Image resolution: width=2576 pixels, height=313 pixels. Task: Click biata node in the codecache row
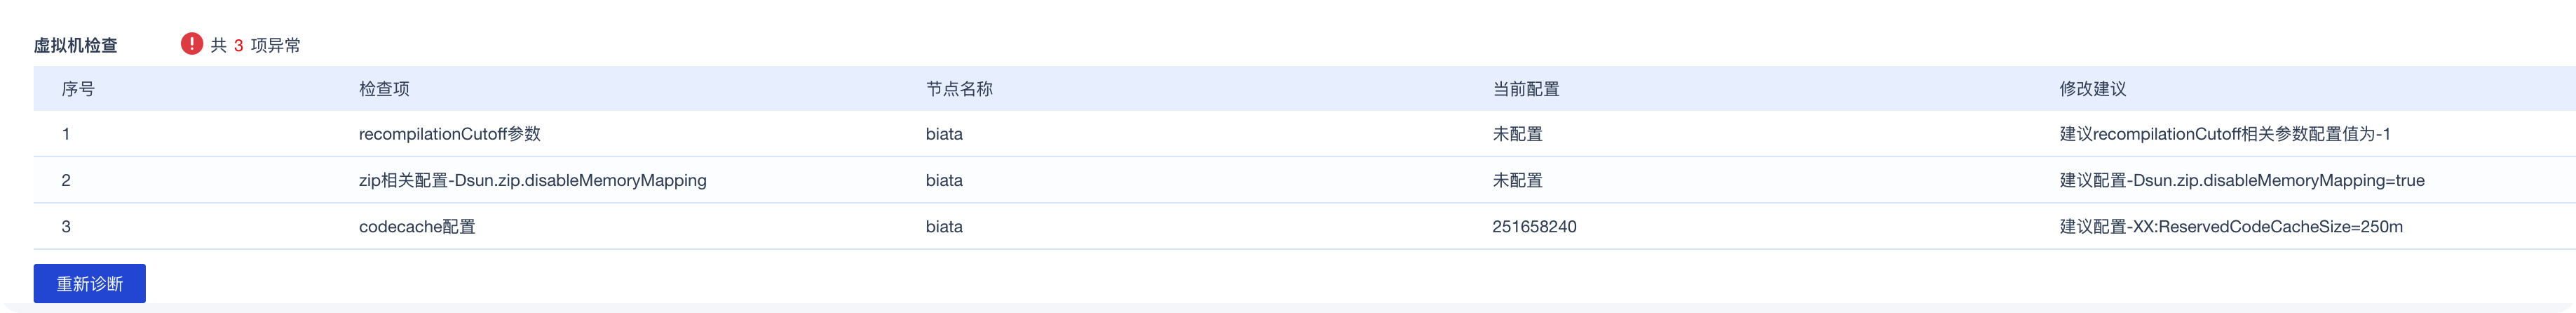[x=944, y=227]
